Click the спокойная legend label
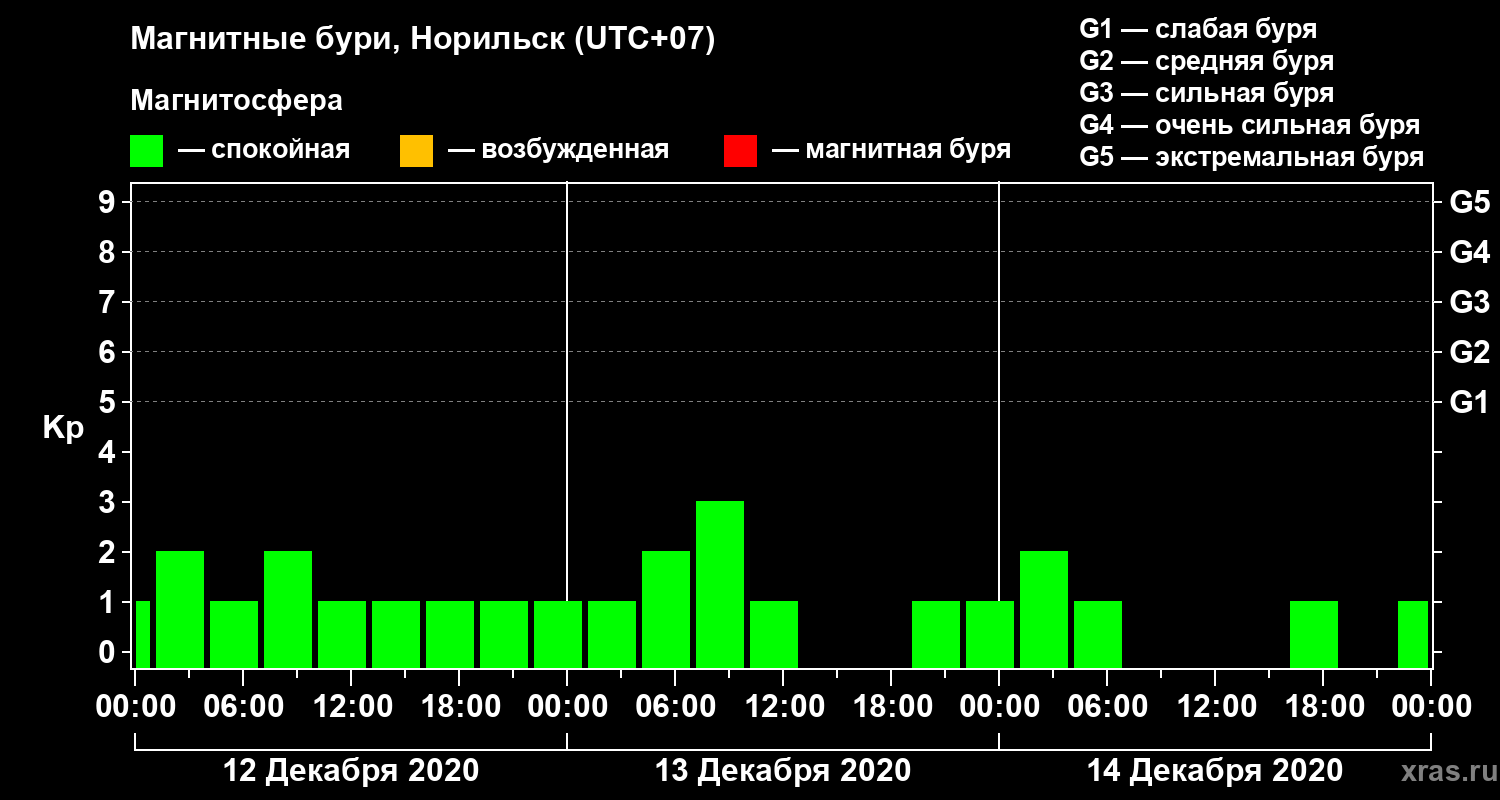The height and width of the screenshot is (800, 1500). (280, 150)
